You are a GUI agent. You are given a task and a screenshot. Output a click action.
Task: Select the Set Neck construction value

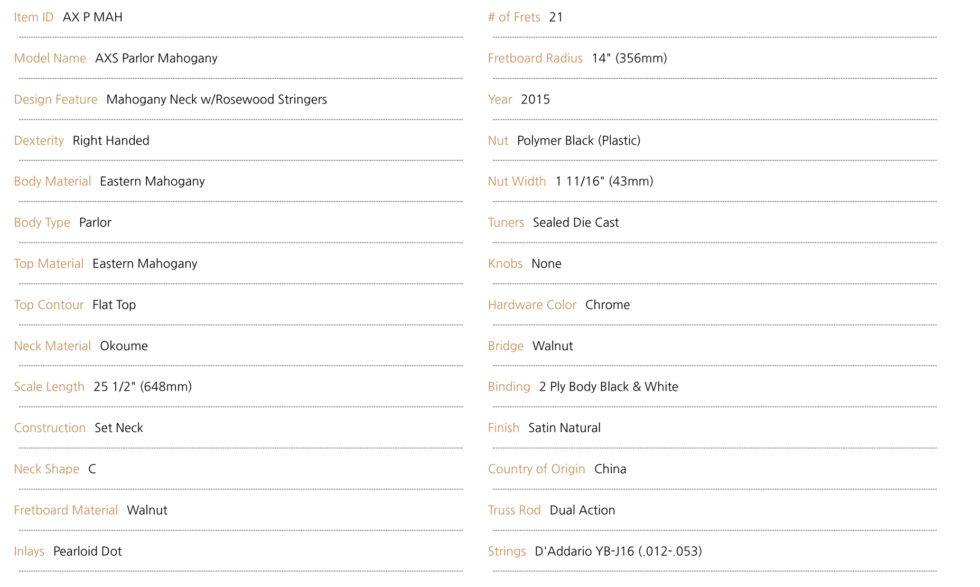(119, 428)
